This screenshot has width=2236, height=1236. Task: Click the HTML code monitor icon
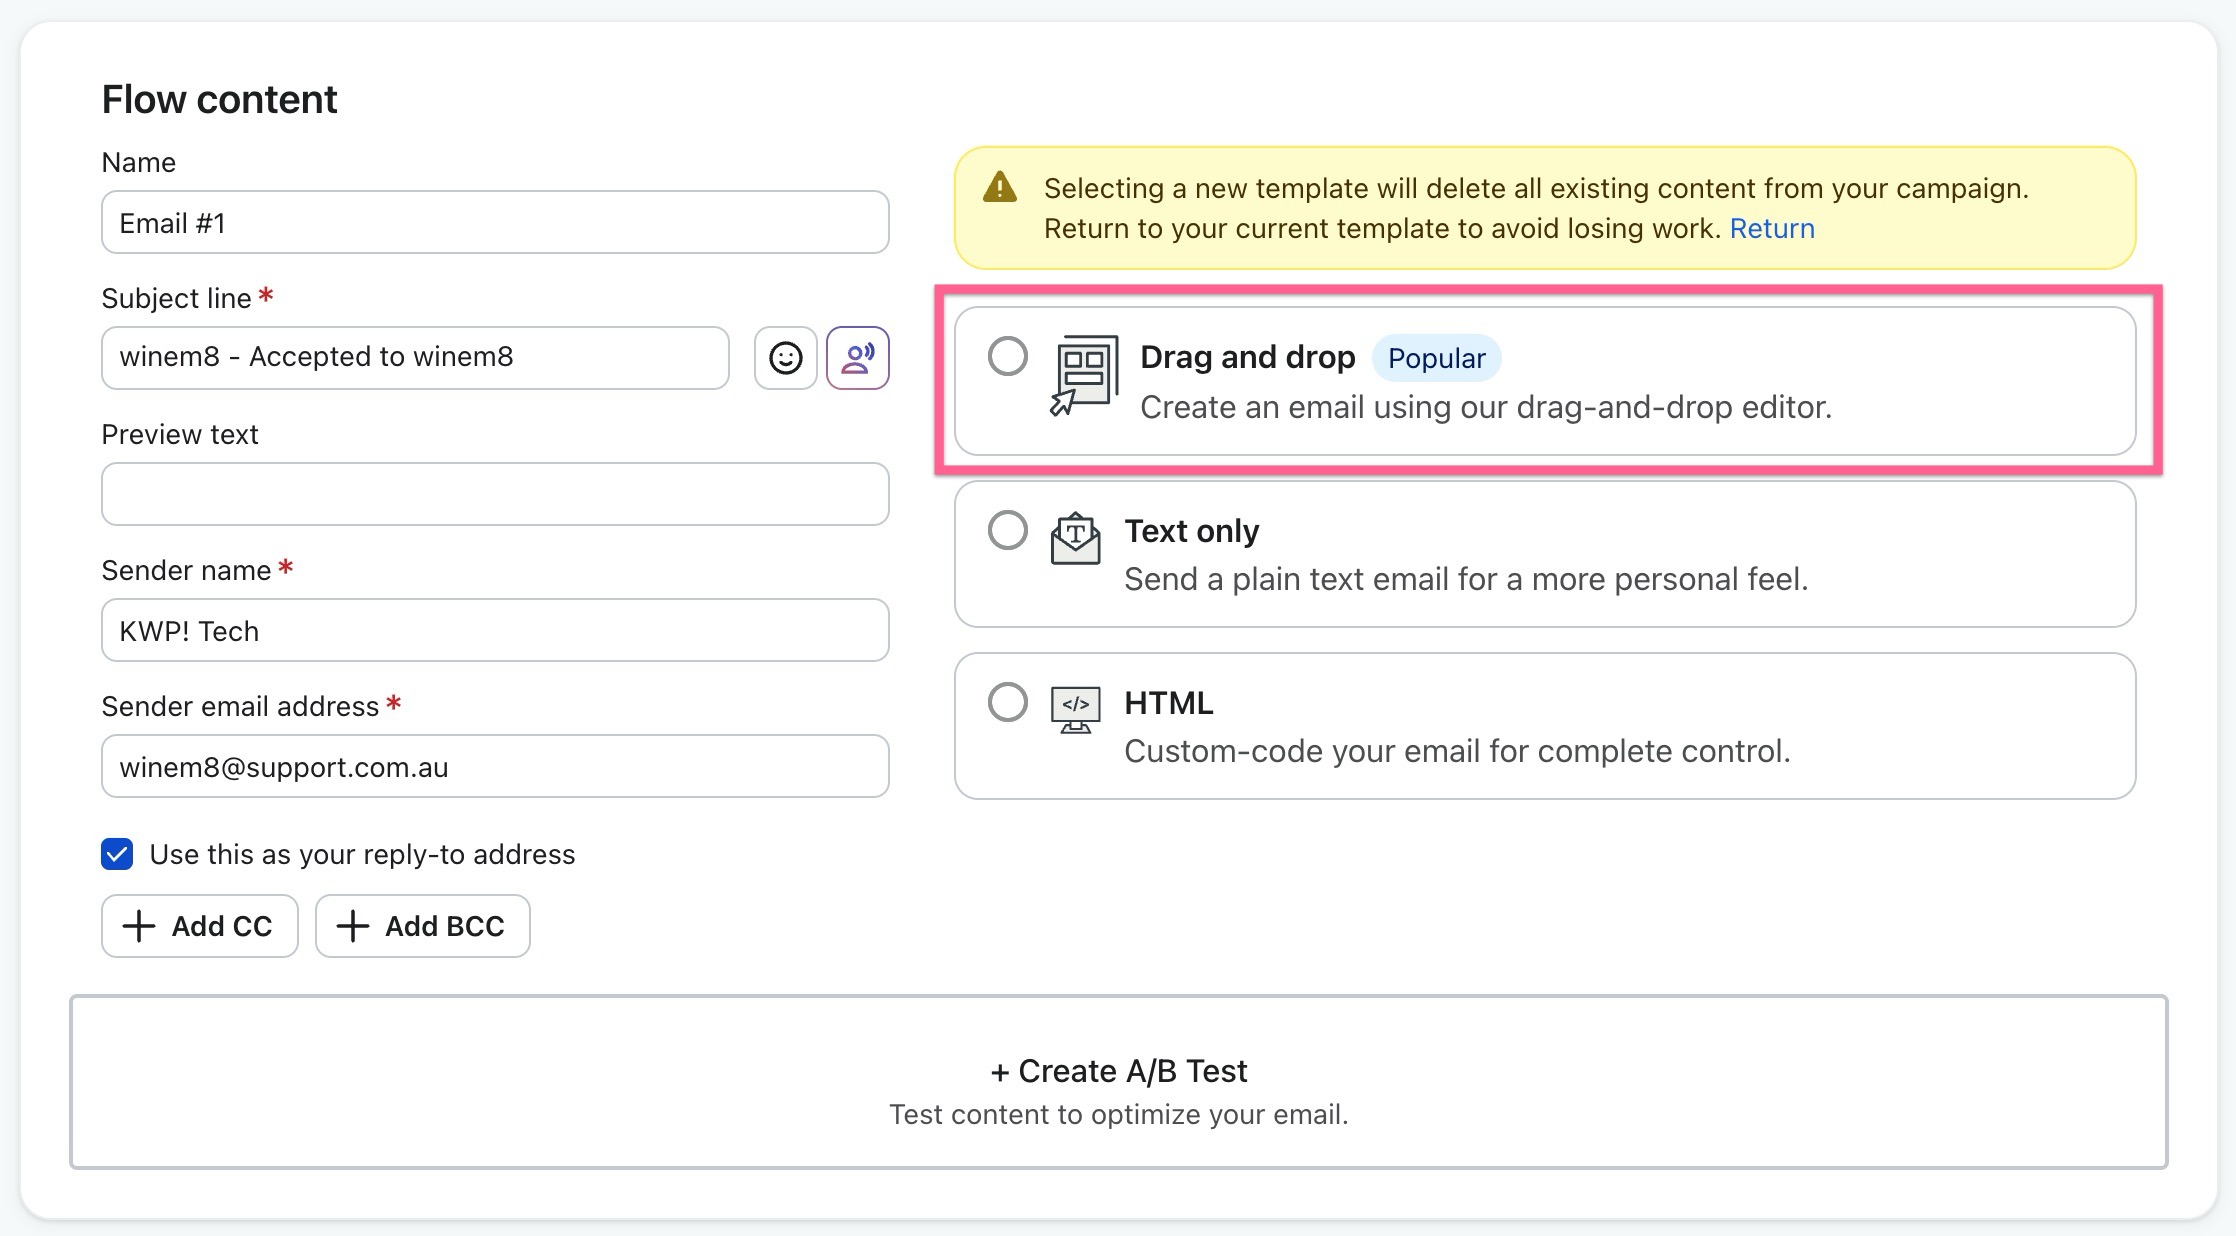[x=1075, y=709]
